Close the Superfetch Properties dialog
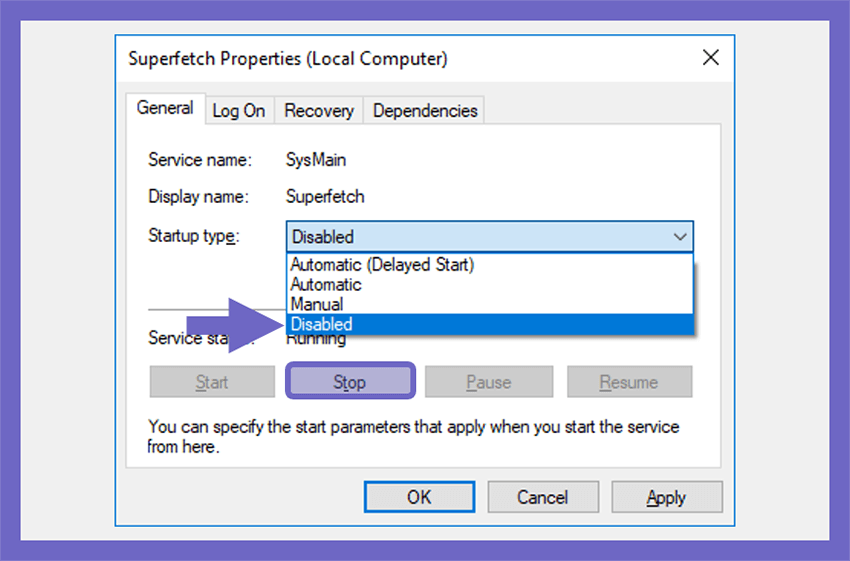Screen dimensions: 850x561 click(x=711, y=57)
